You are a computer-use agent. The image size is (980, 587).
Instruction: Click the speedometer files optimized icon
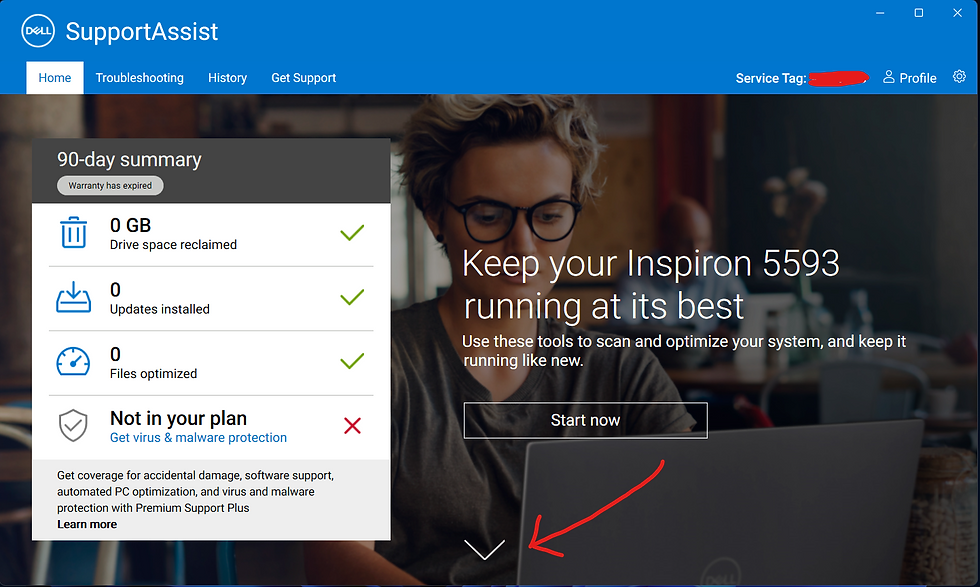[x=73, y=361]
